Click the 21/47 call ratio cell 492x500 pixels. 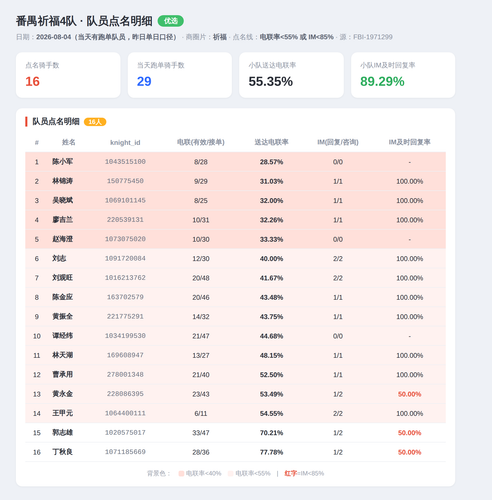[201, 336]
